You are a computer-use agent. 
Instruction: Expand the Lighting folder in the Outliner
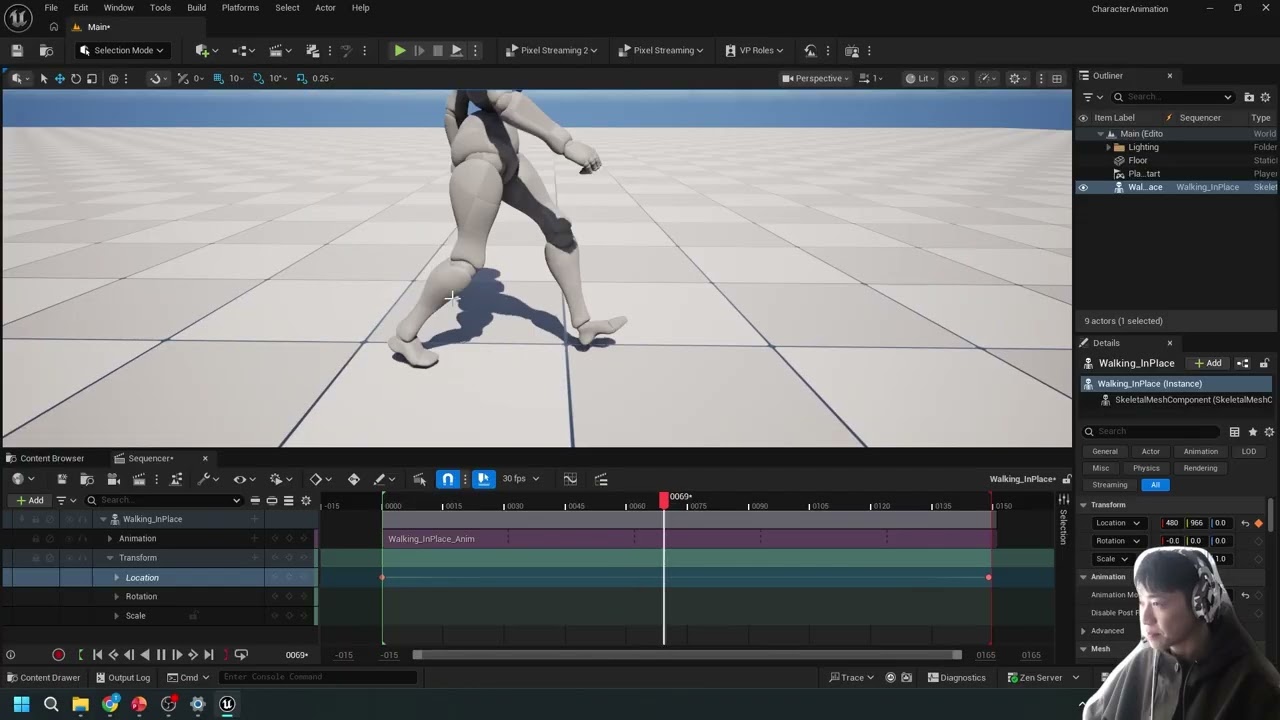[1108, 147]
